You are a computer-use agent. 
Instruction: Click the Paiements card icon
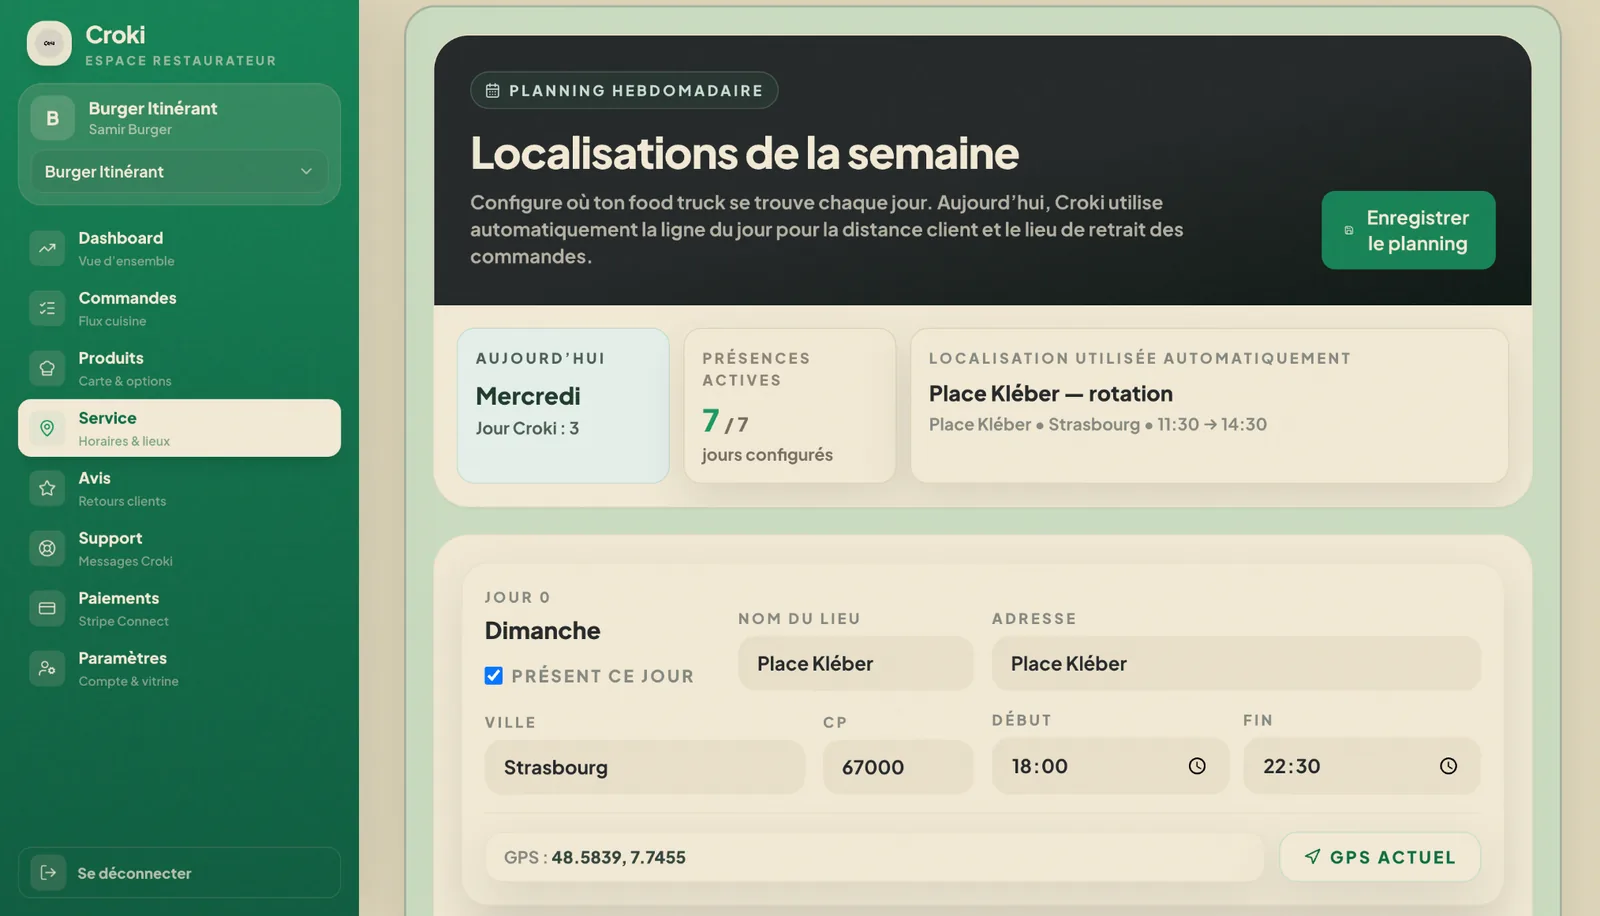[x=47, y=608]
